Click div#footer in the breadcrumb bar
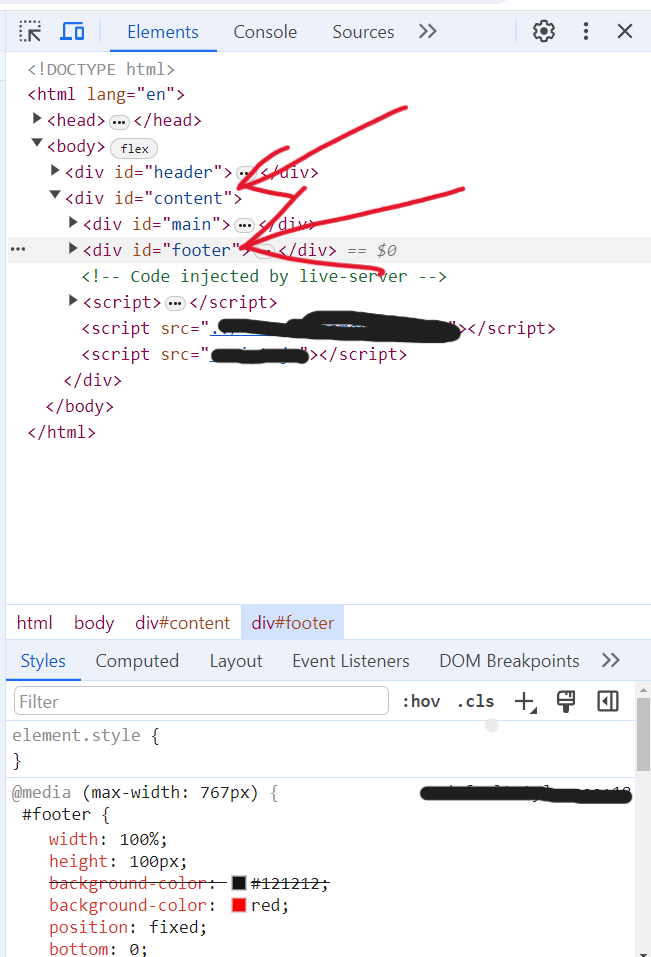Viewport: 651px width, 957px height. tap(292, 623)
